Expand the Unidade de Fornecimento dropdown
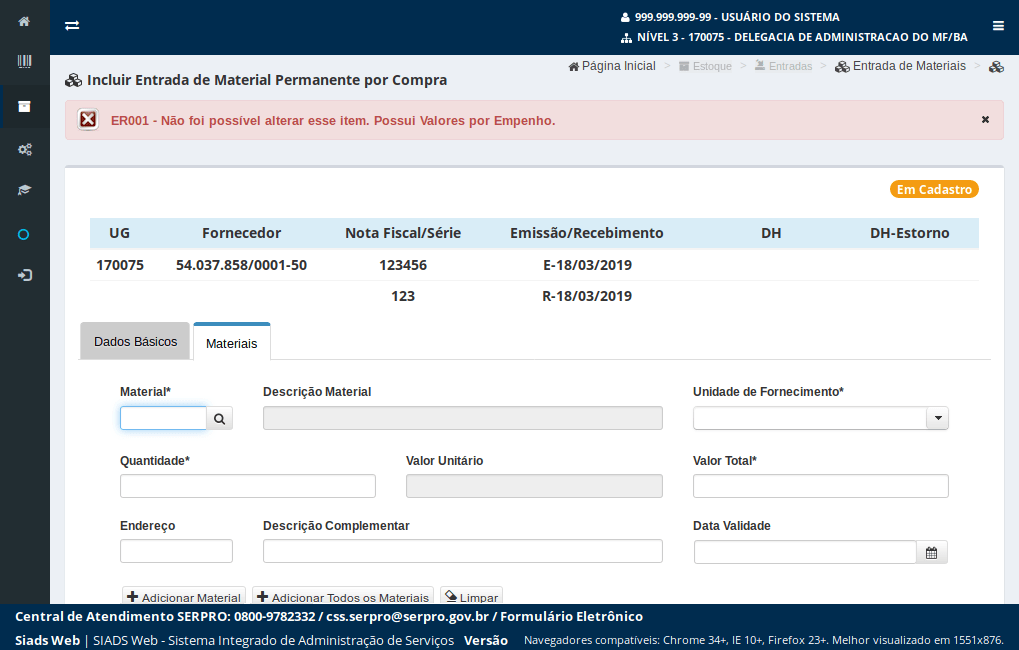 [x=937, y=418]
